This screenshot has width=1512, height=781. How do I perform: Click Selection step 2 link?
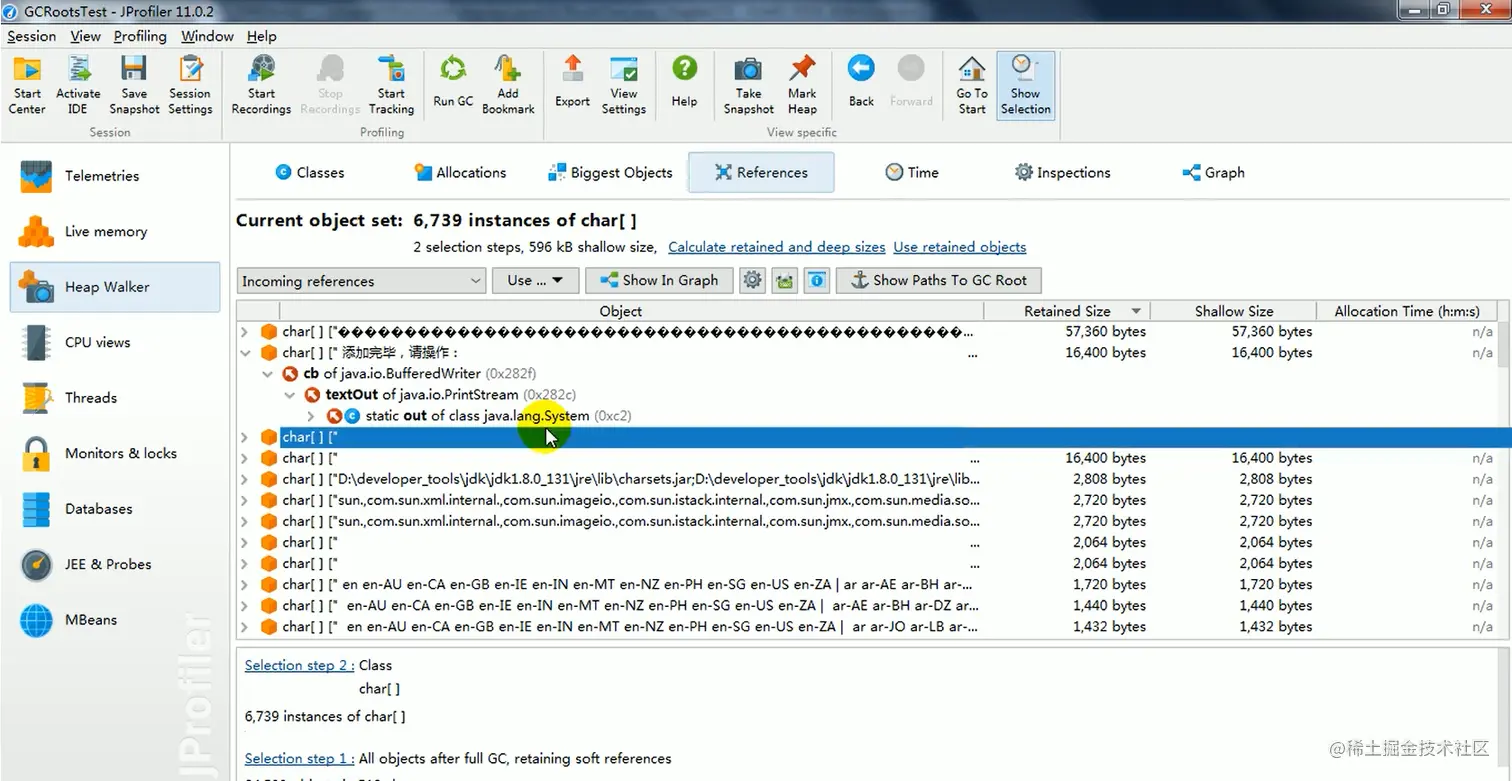299,665
